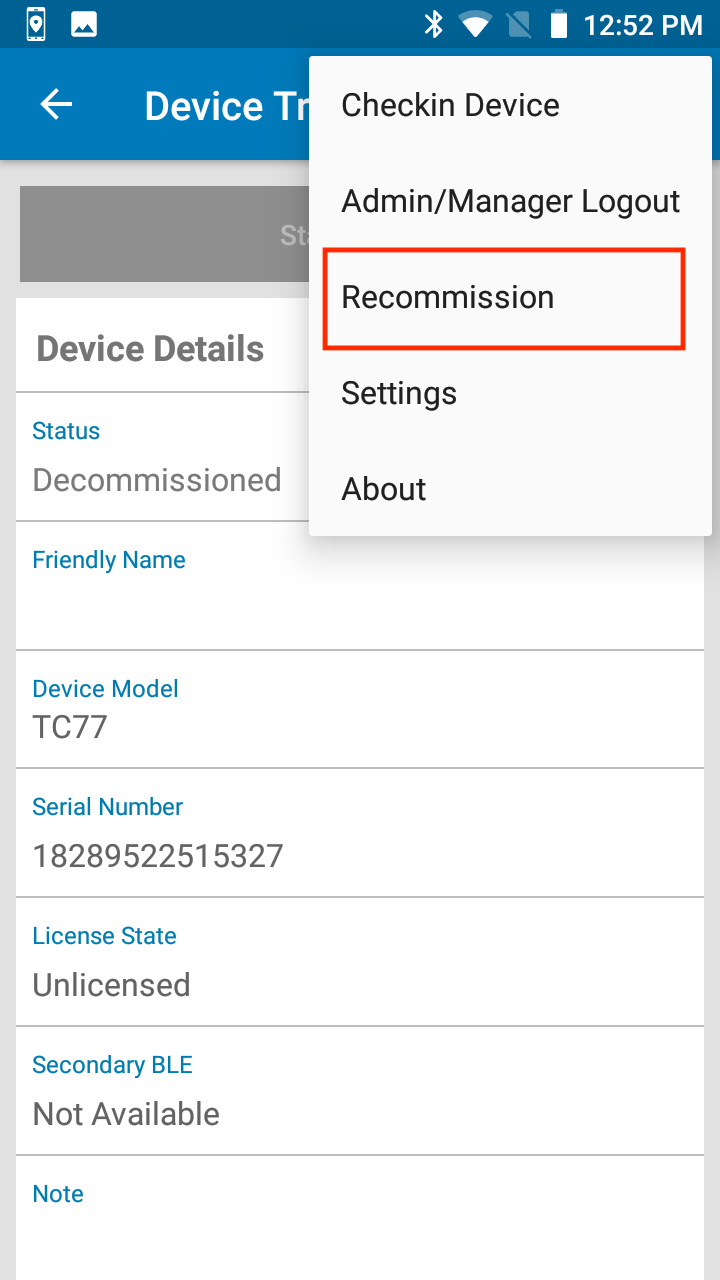Tap the Serial Number row
Image resolution: width=720 pixels, height=1280 pixels.
(x=360, y=833)
